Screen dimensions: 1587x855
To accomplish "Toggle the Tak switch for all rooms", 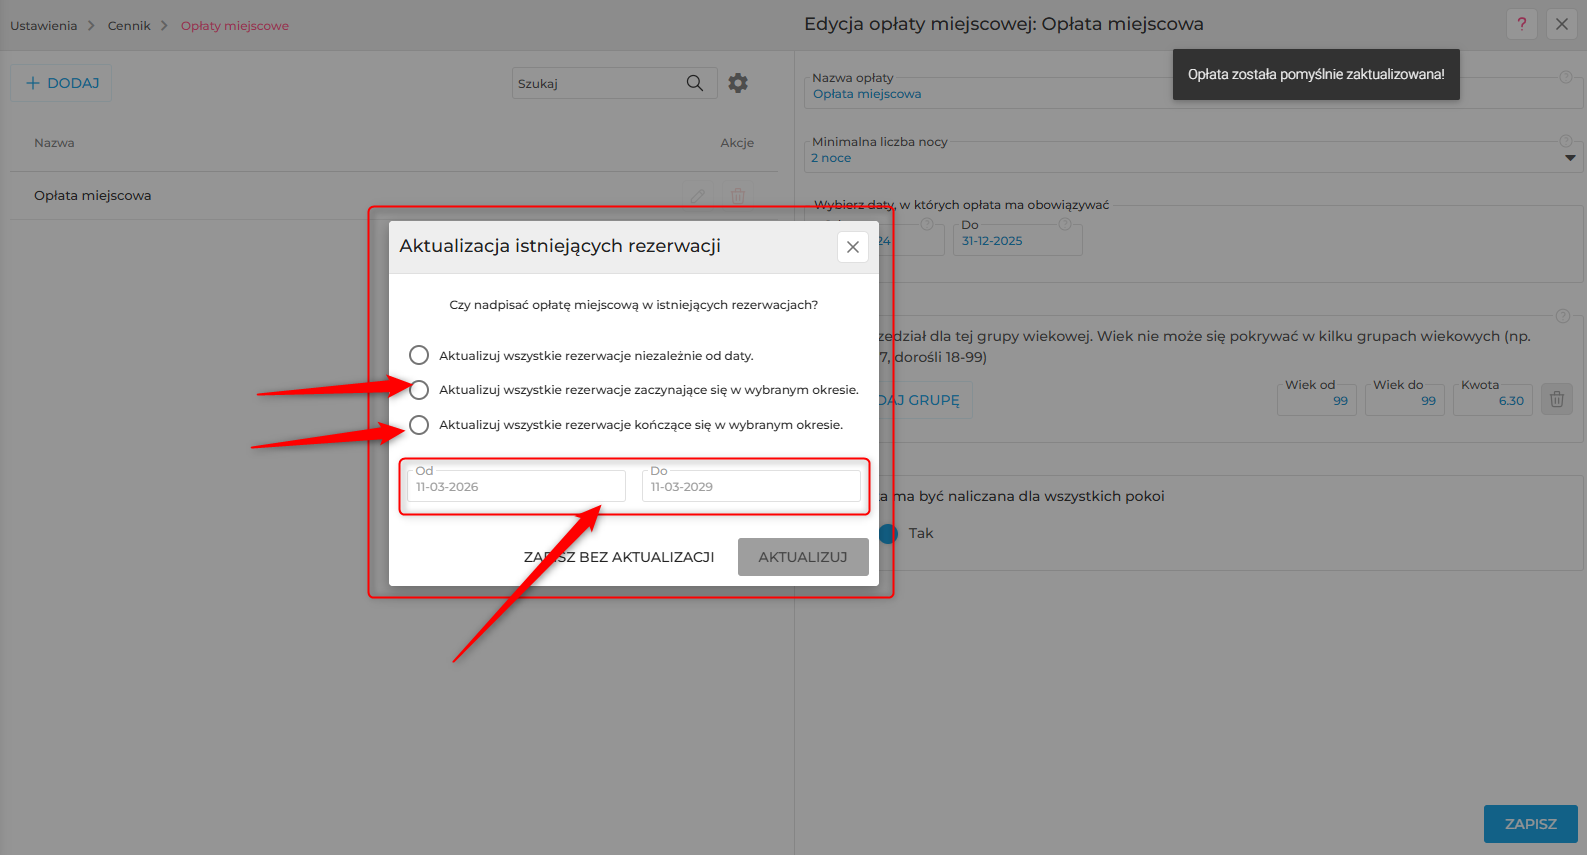I will [888, 533].
